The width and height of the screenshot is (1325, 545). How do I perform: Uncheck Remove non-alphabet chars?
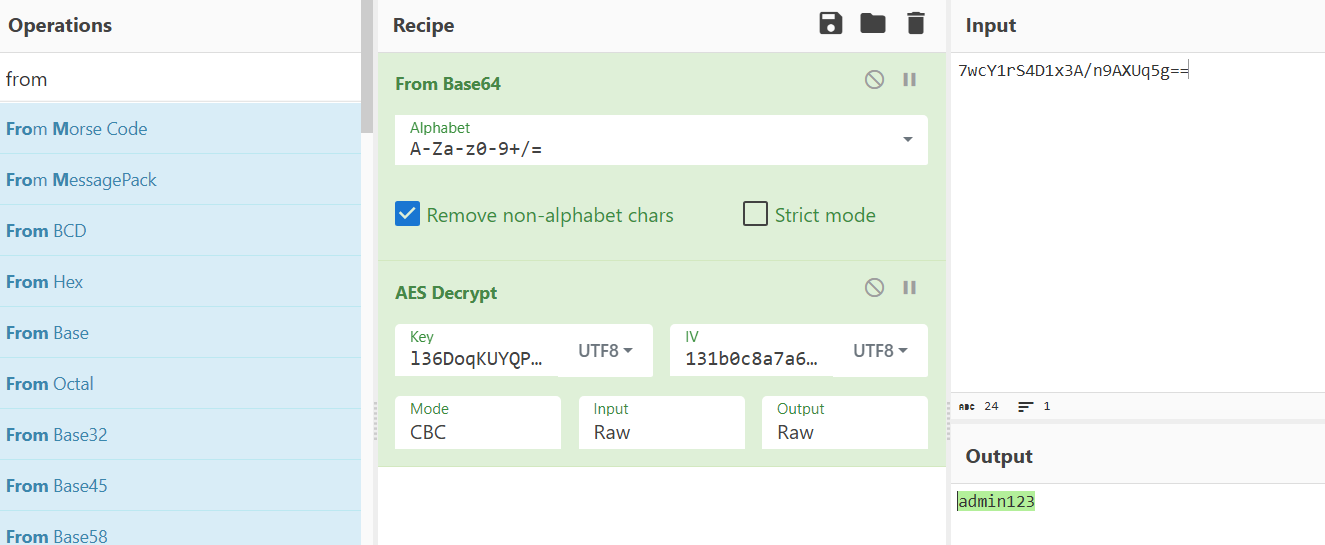(407, 214)
